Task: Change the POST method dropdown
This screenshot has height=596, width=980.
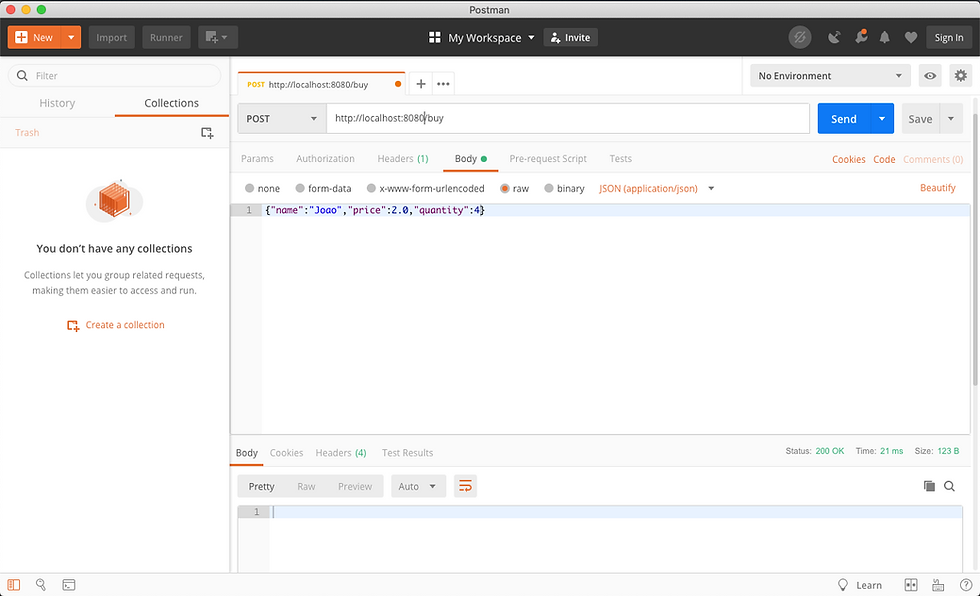Action: coord(282,119)
